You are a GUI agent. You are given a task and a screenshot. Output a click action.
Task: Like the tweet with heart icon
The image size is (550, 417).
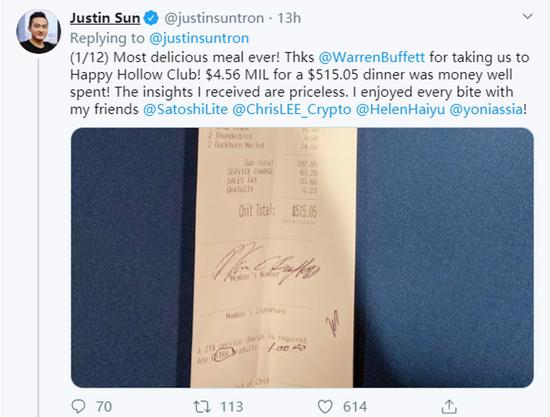[325, 406]
